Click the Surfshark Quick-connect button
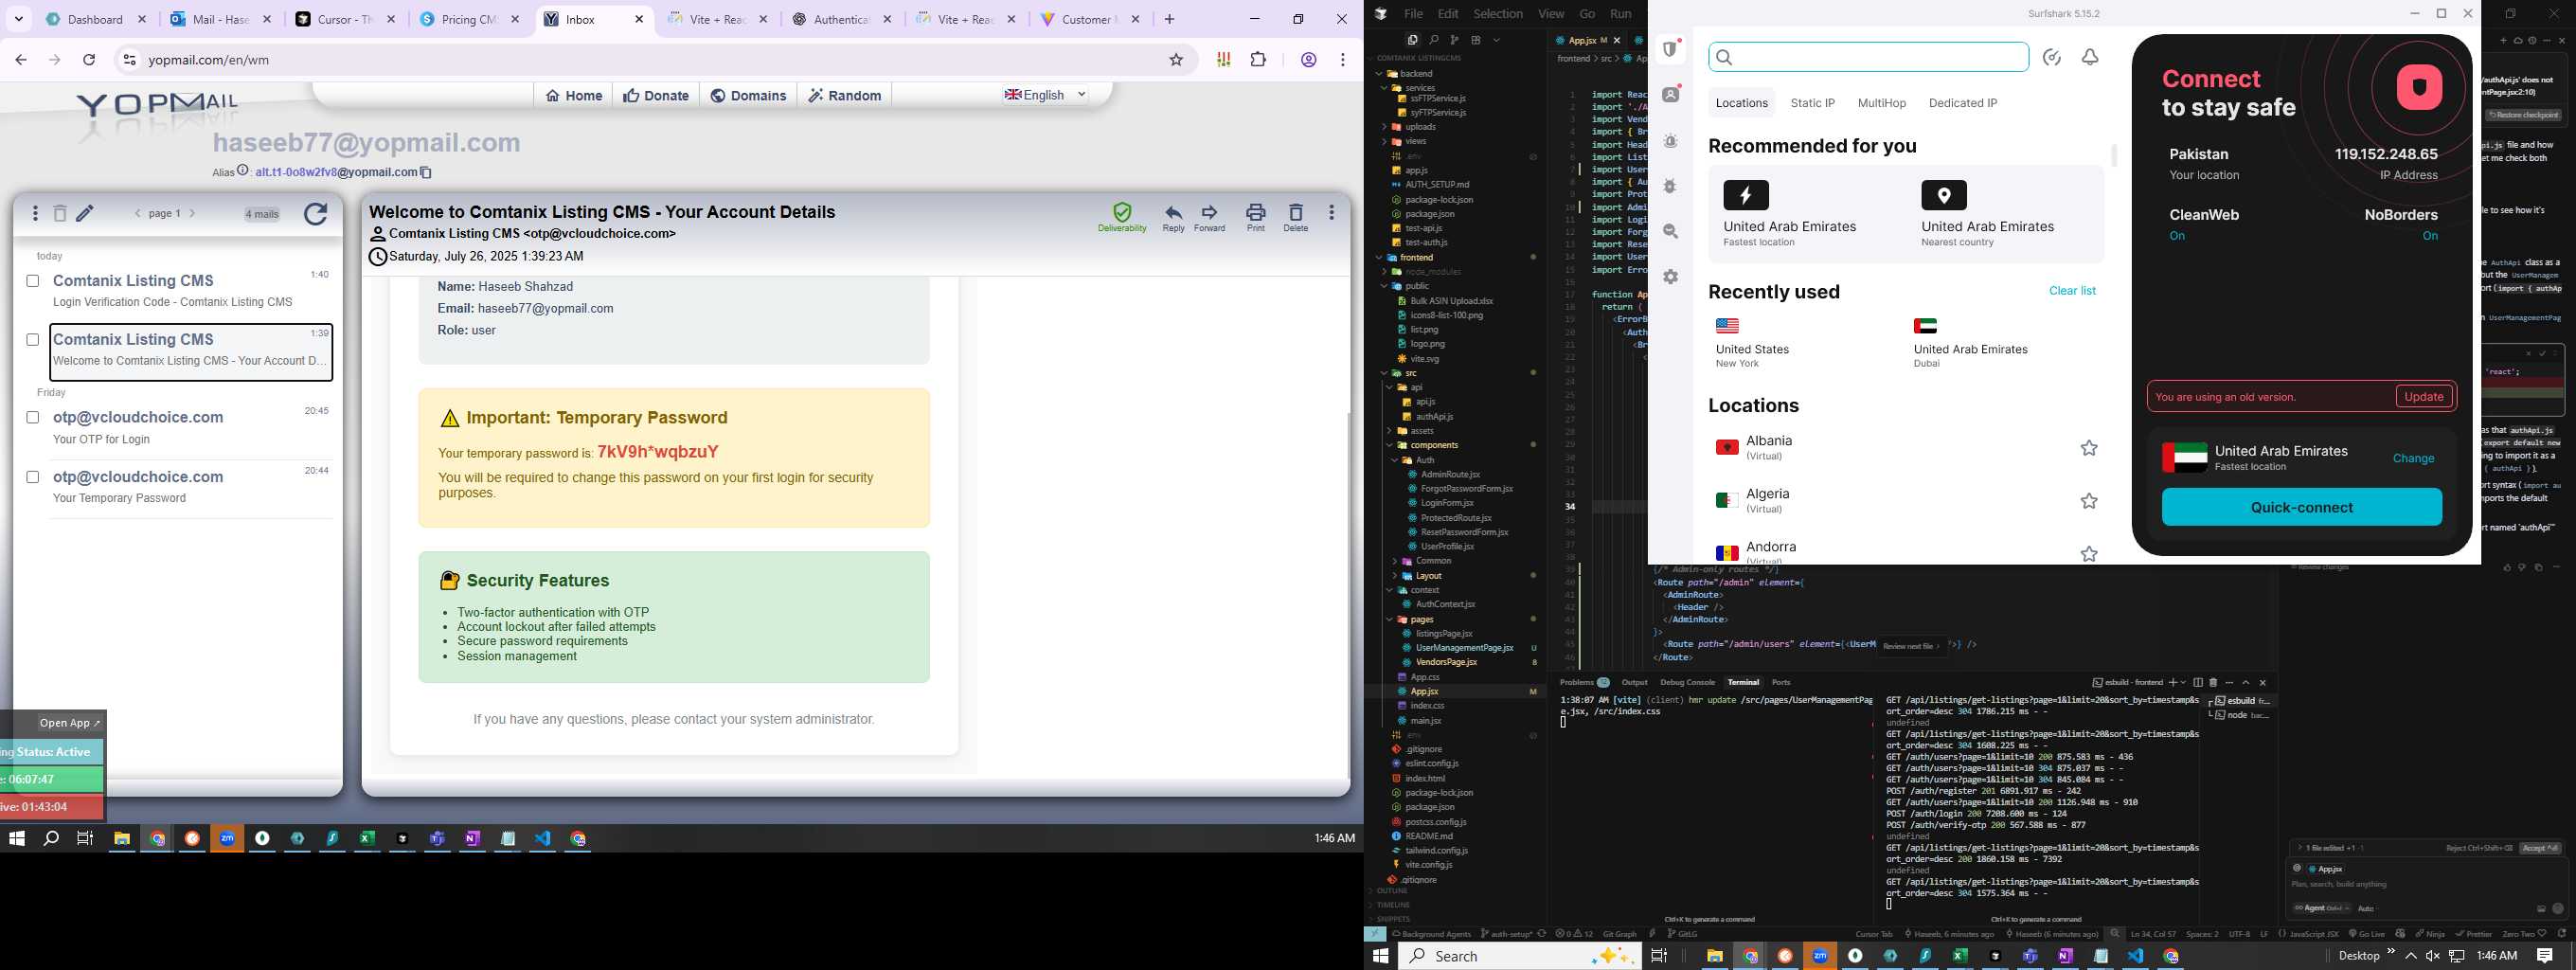This screenshot has height=970, width=2576. point(2301,507)
